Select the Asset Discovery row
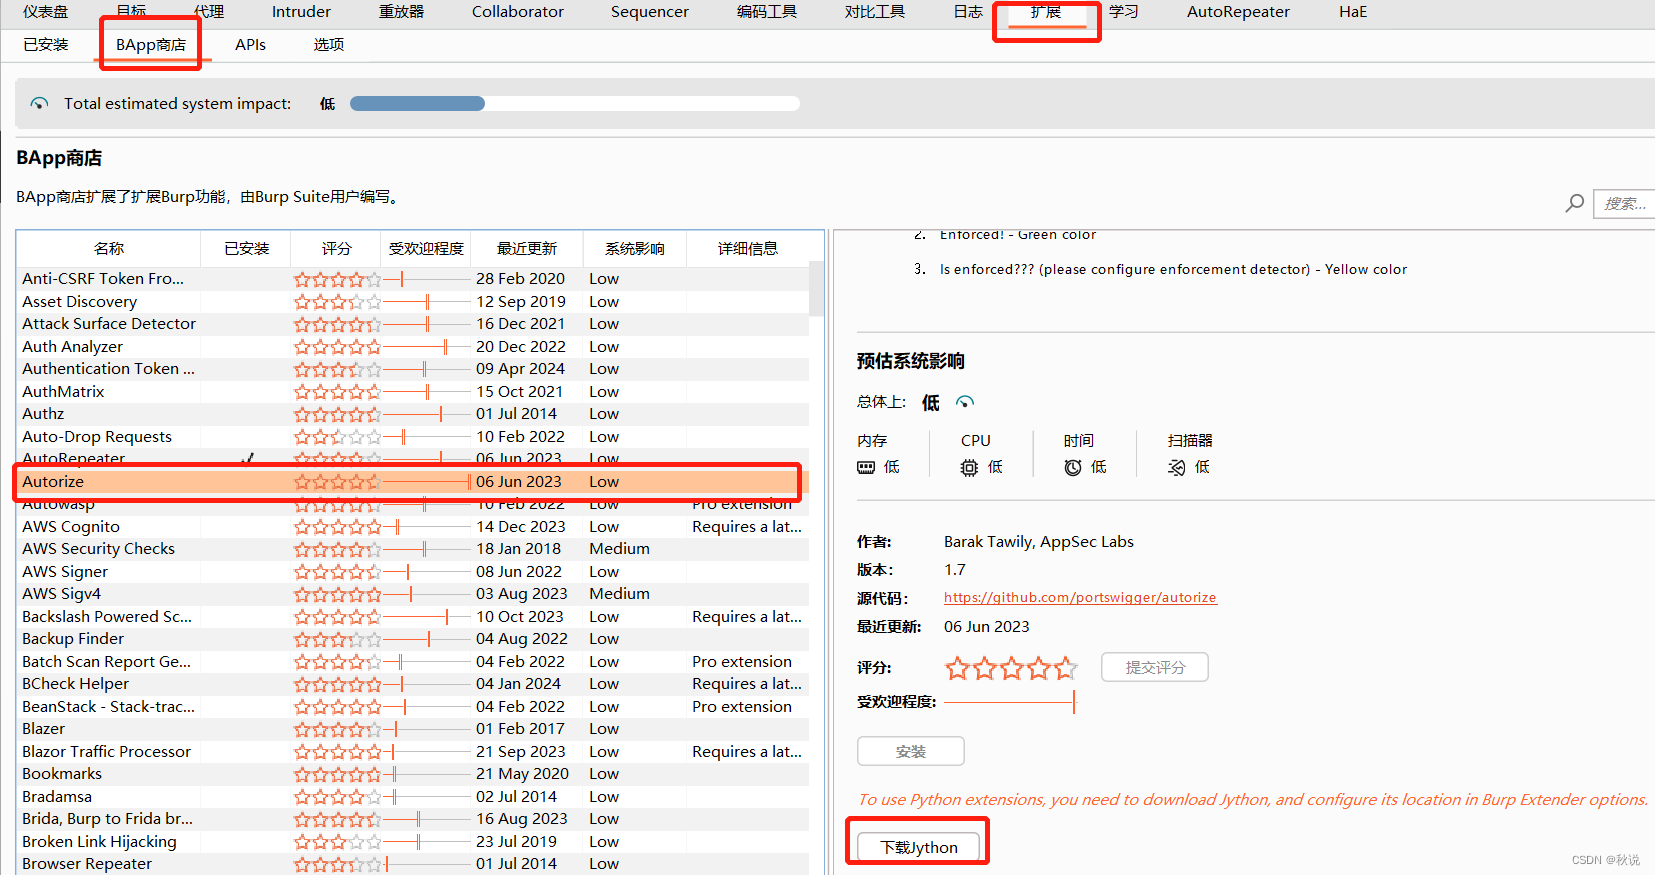 click(x=413, y=301)
